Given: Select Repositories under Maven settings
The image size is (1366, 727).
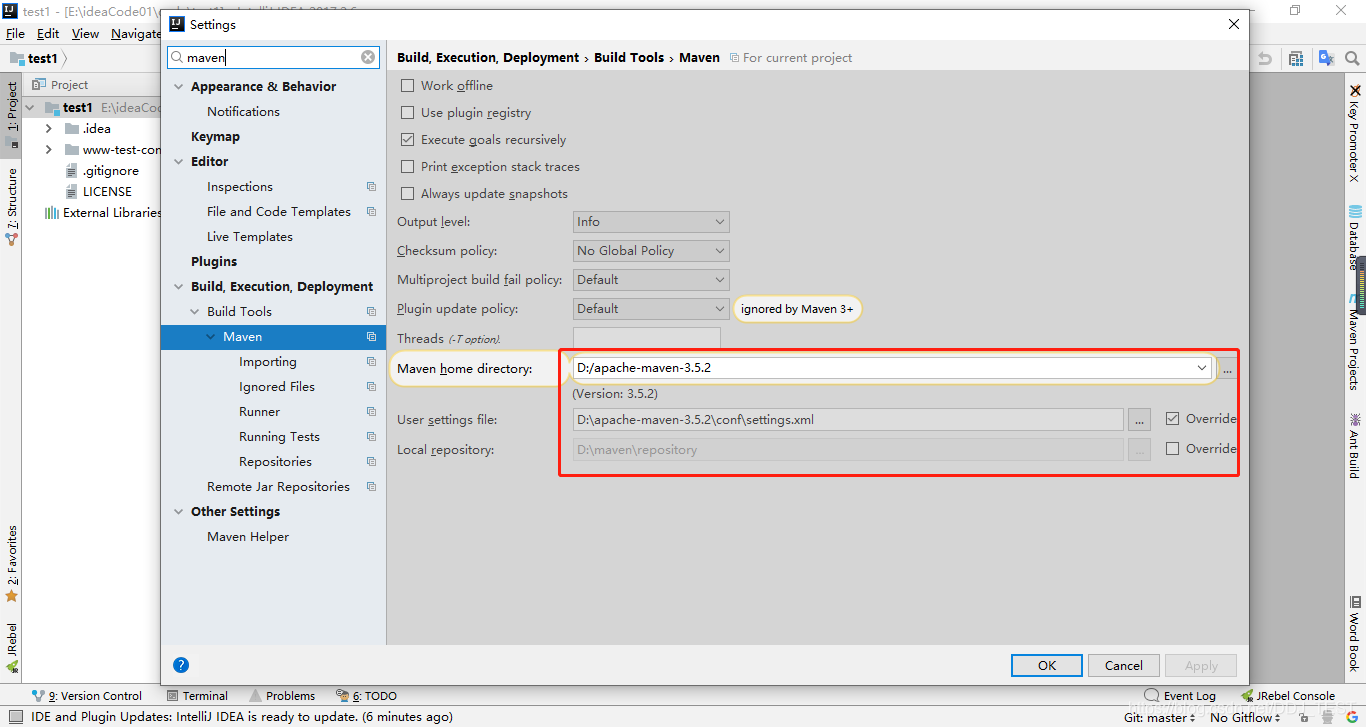Looking at the screenshot, I should click(x=275, y=462).
